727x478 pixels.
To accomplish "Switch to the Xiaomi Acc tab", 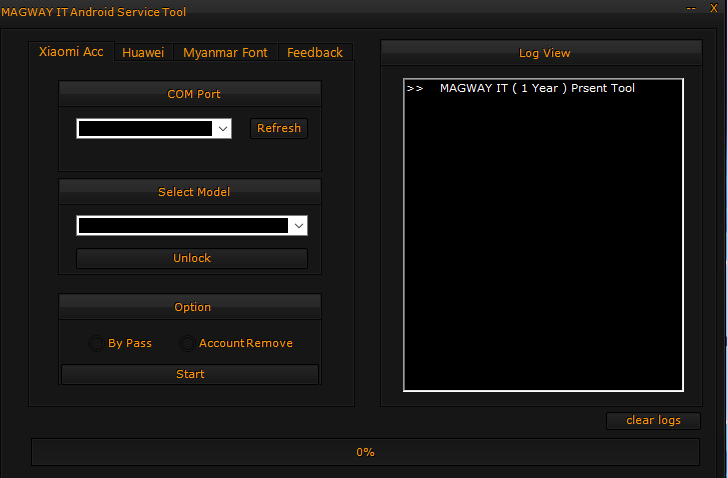I will point(71,51).
